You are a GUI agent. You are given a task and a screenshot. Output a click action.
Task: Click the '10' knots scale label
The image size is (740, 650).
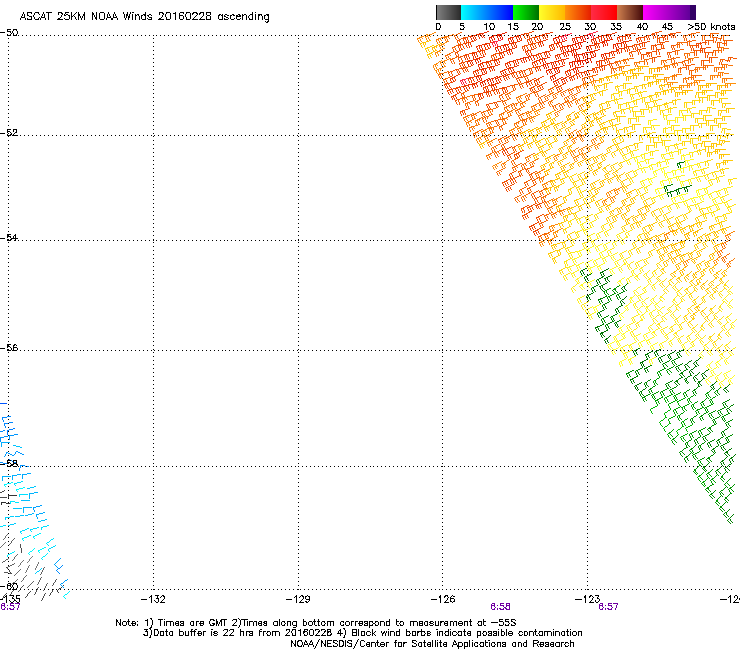point(489,27)
